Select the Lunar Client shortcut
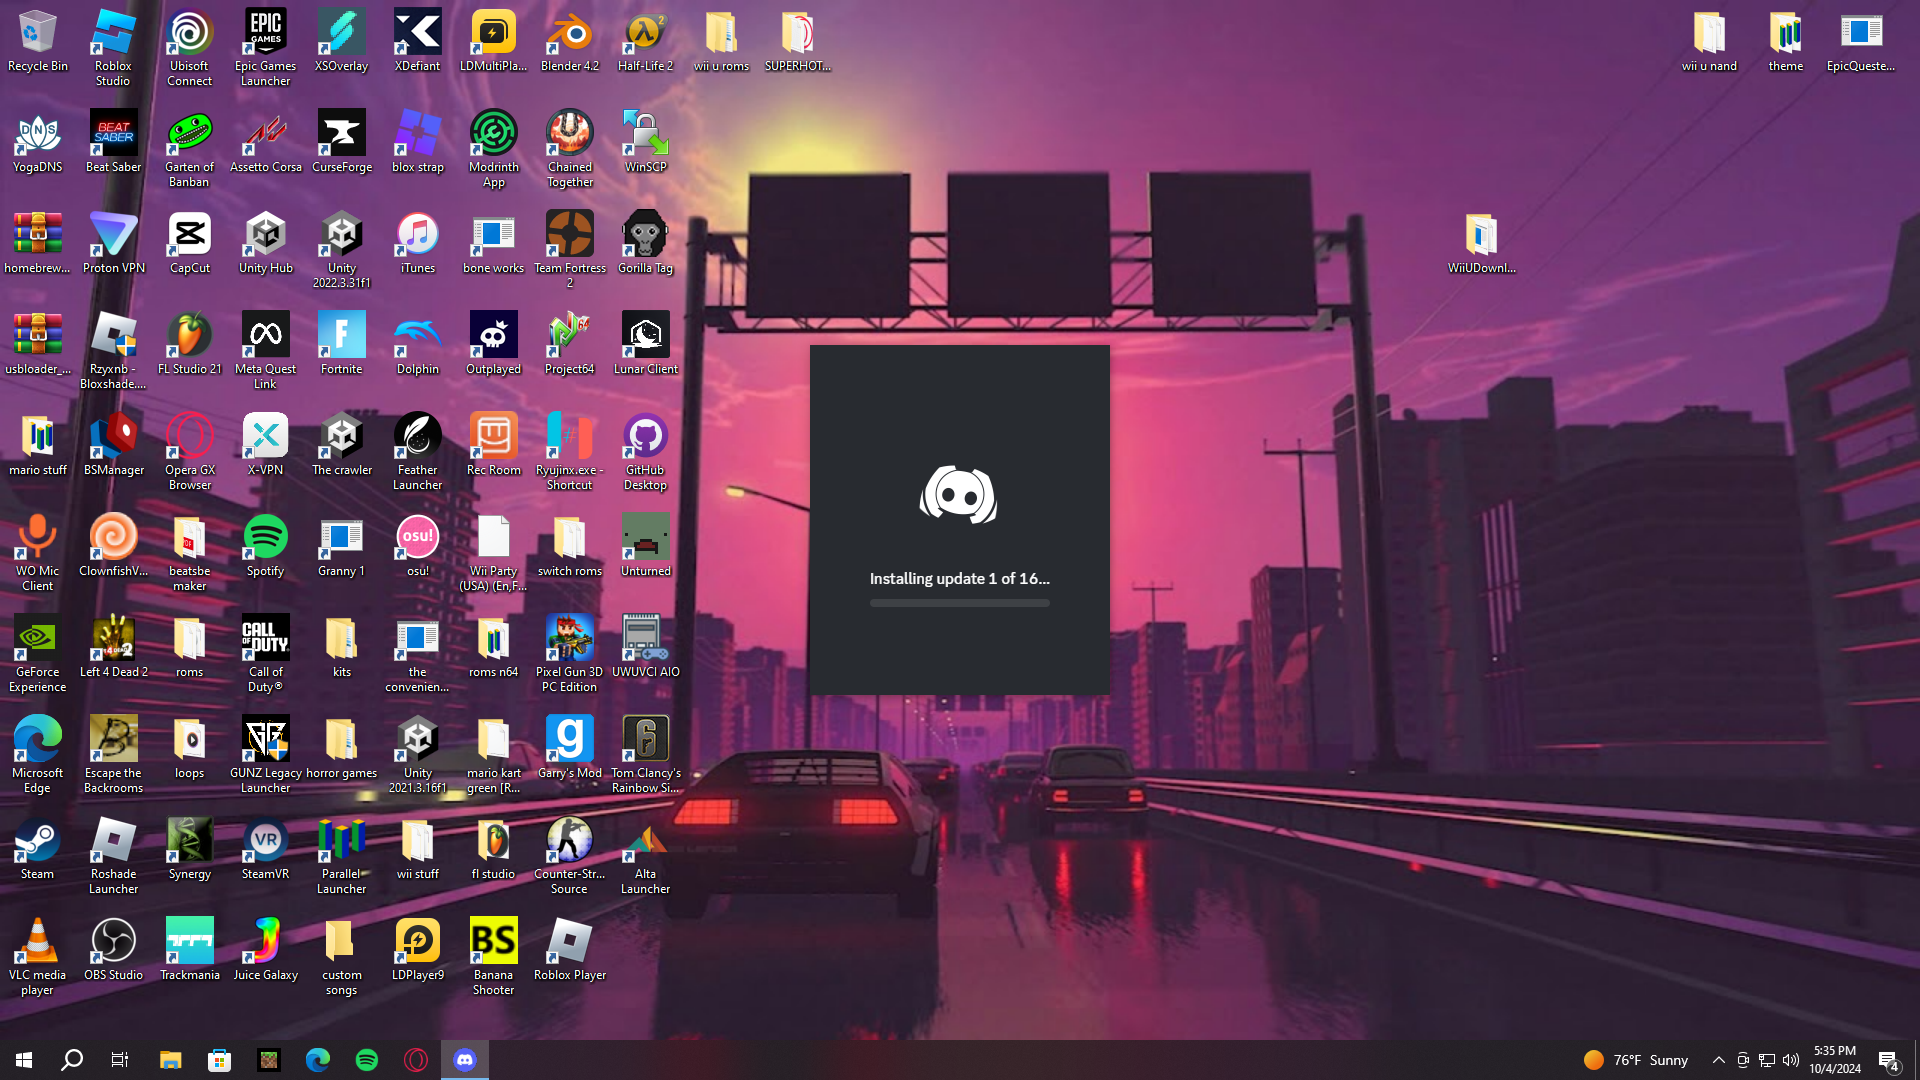The height and width of the screenshot is (1080, 1920). [645, 345]
